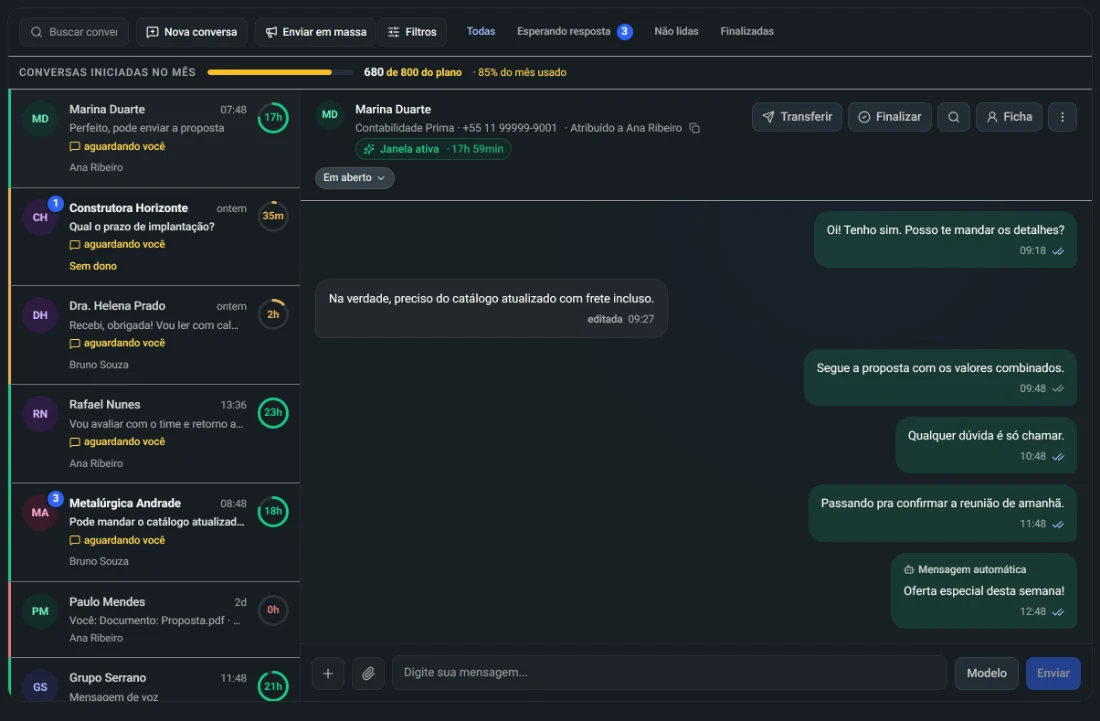
Task: Attach a file with the paperclip icon
Action: [368, 673]
